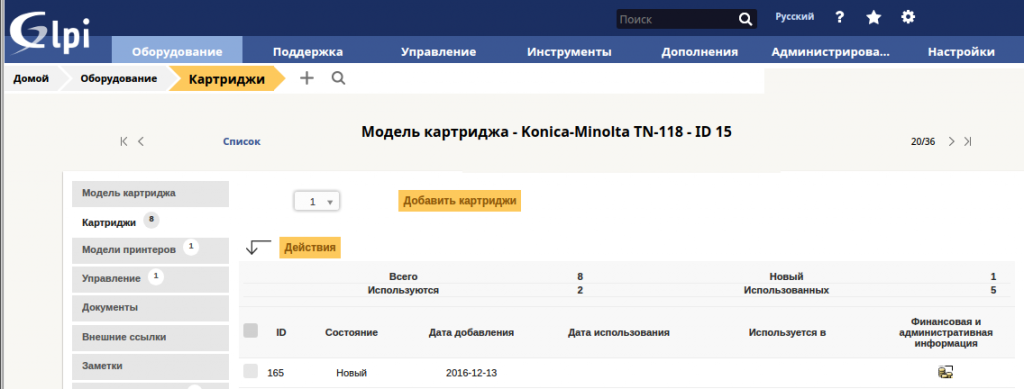Click Дата использования column header
Image resolution: width=1024 pixels, height=389 pixels.
(619, 332)
